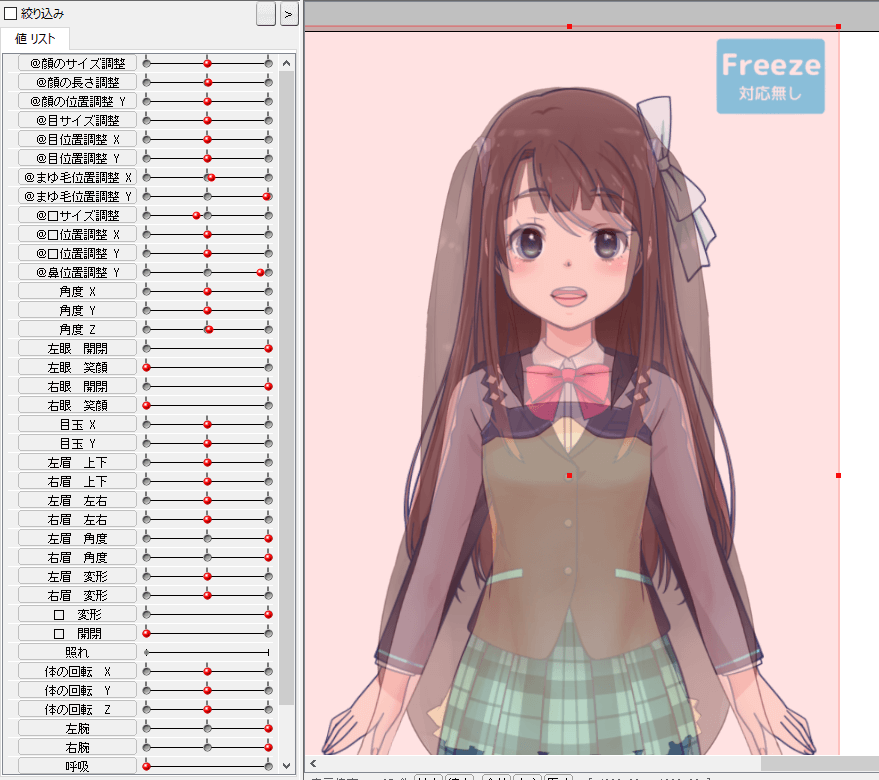Image resolution: width=879 pixels, height=780 pixels.
Task: Click the Freeze 対応無し badge on canvas
Action: point(771,76)
